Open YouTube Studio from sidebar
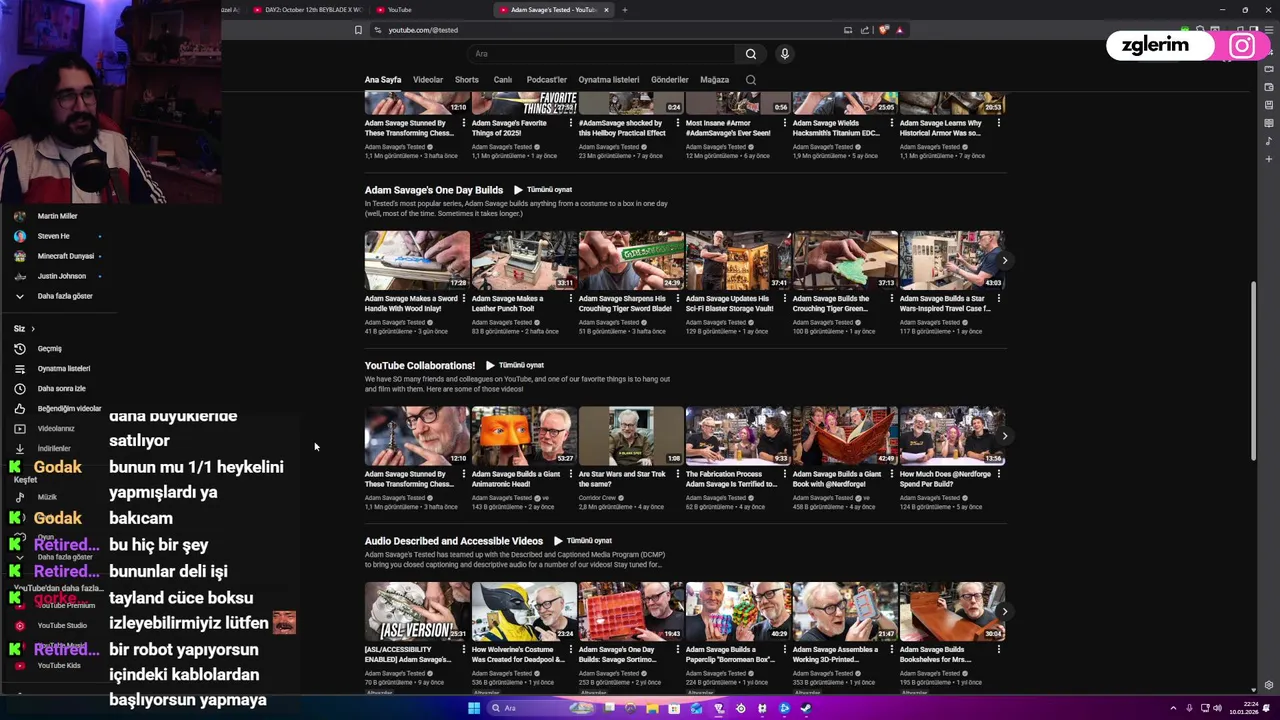This screenshot has width=1280, height=720. pos(52,626)
